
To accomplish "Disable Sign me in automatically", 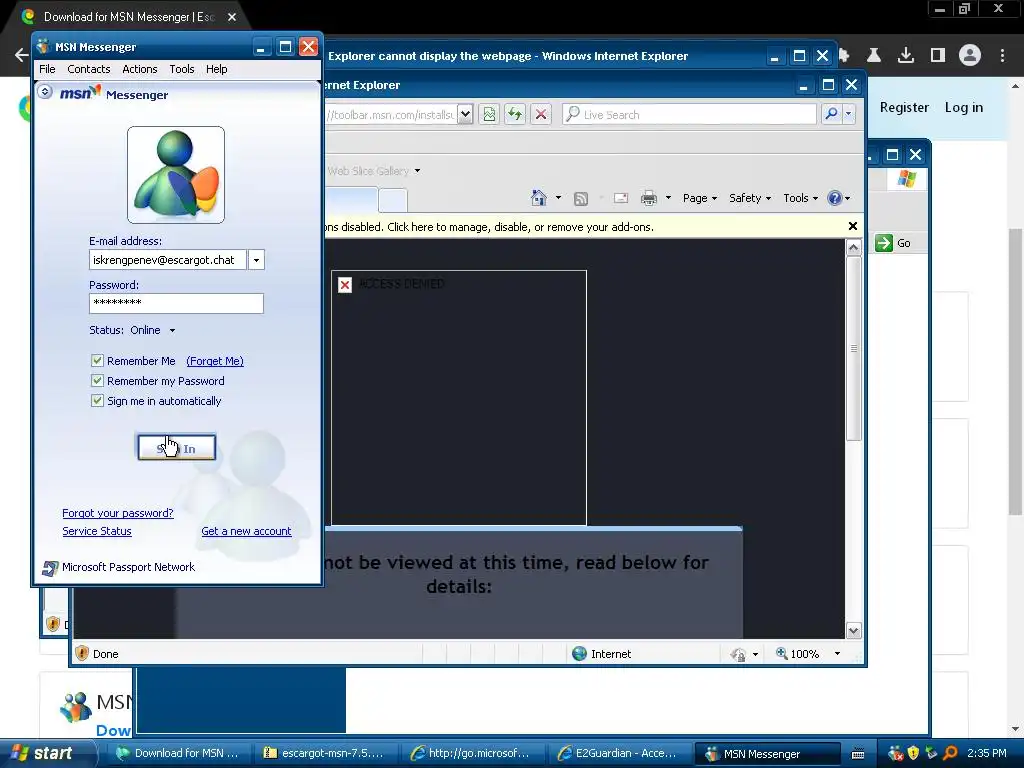I will tap(97, 401).
